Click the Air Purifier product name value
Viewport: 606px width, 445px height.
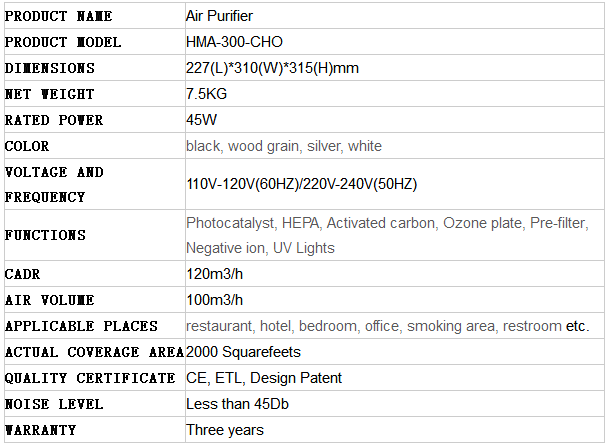tap(219, 16)
